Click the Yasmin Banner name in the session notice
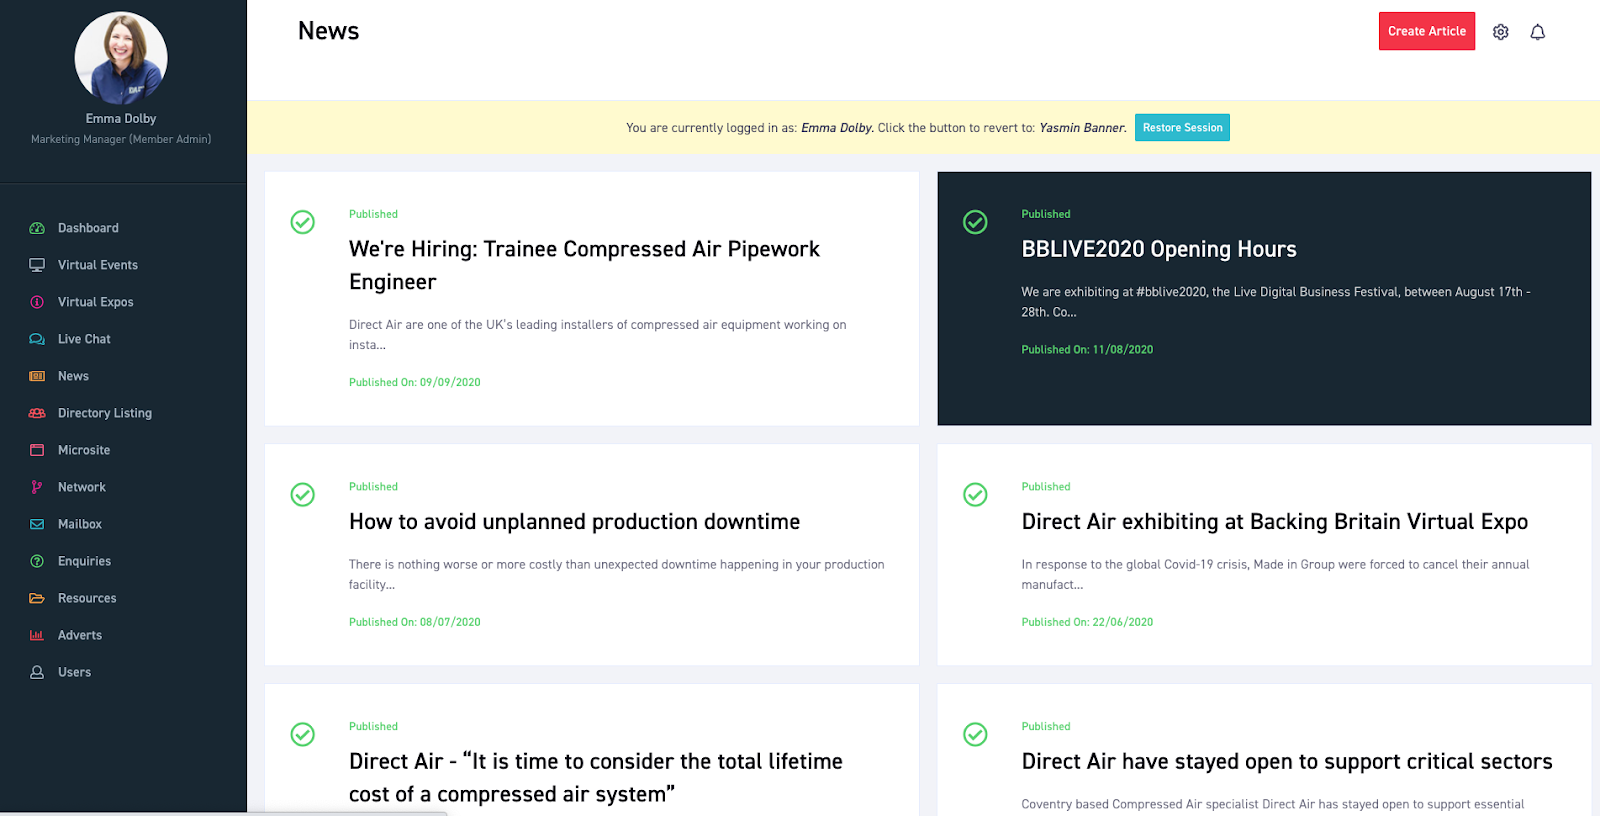Image resolution: width=1600 pixels, height=816 pixels. (1083, 128)
